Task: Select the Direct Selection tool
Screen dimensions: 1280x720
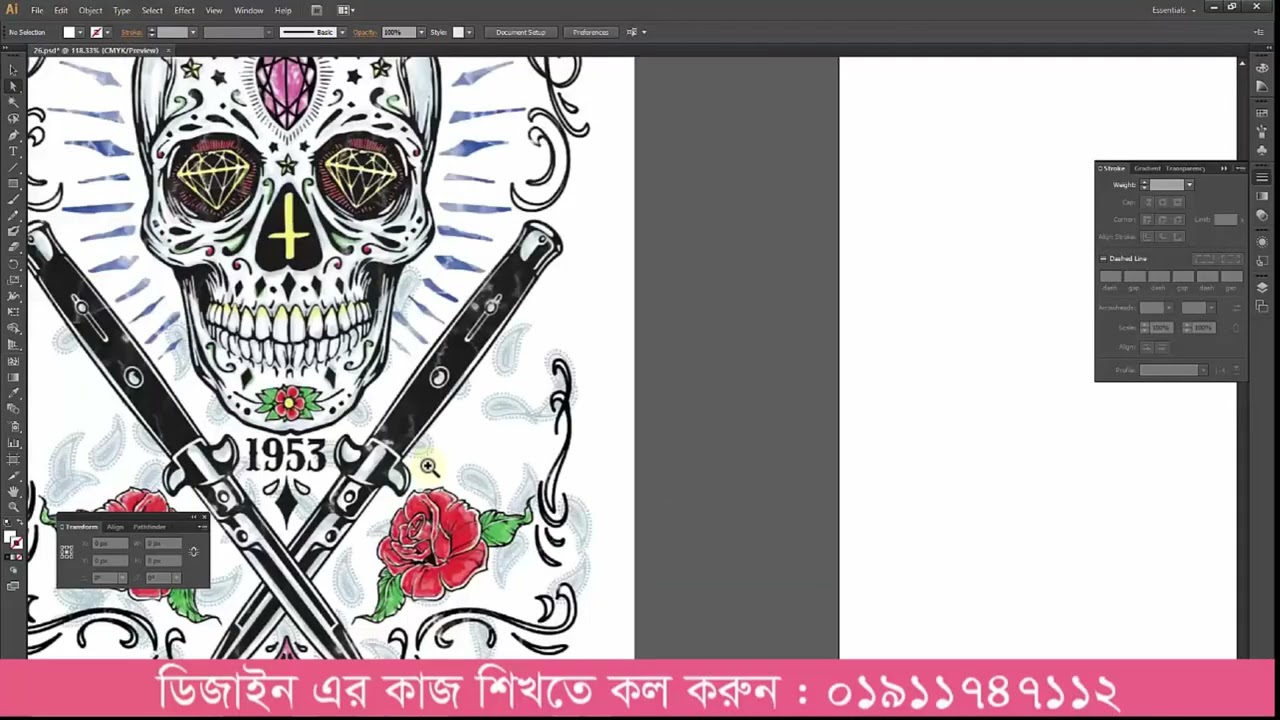Action: coord(13,86)
